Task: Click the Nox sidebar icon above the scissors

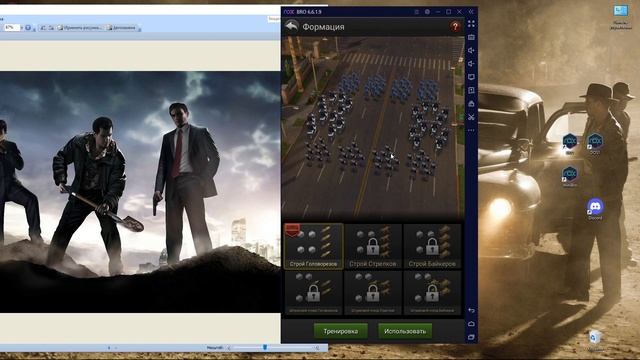Action: (x=471, y=104)
